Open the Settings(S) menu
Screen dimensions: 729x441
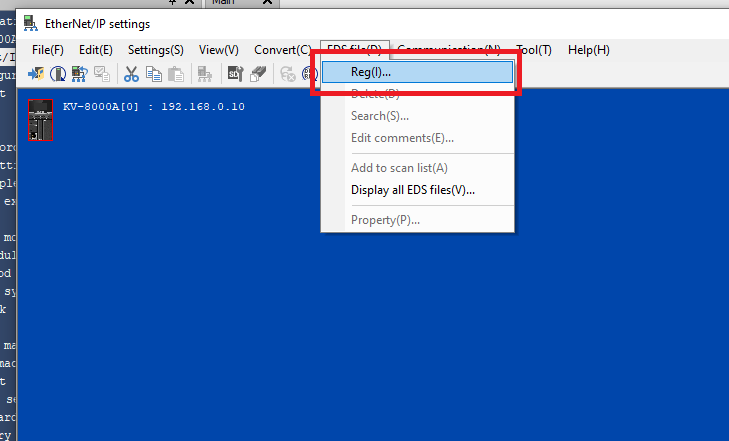[x=155, y=49]
